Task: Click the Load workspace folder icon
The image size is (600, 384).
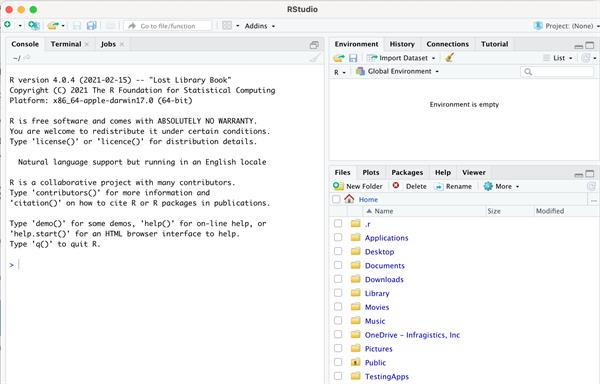Action: coord(339,58)
